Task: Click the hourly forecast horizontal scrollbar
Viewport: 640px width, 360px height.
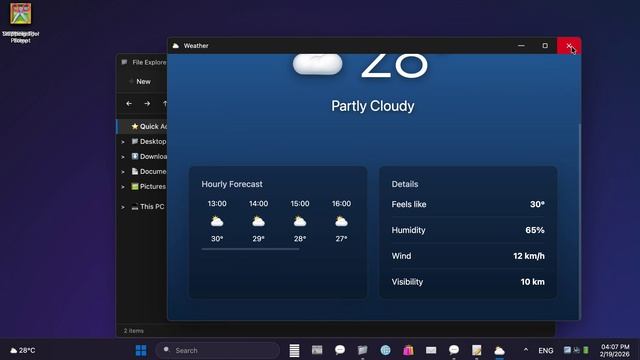Action: coord(250,249)
